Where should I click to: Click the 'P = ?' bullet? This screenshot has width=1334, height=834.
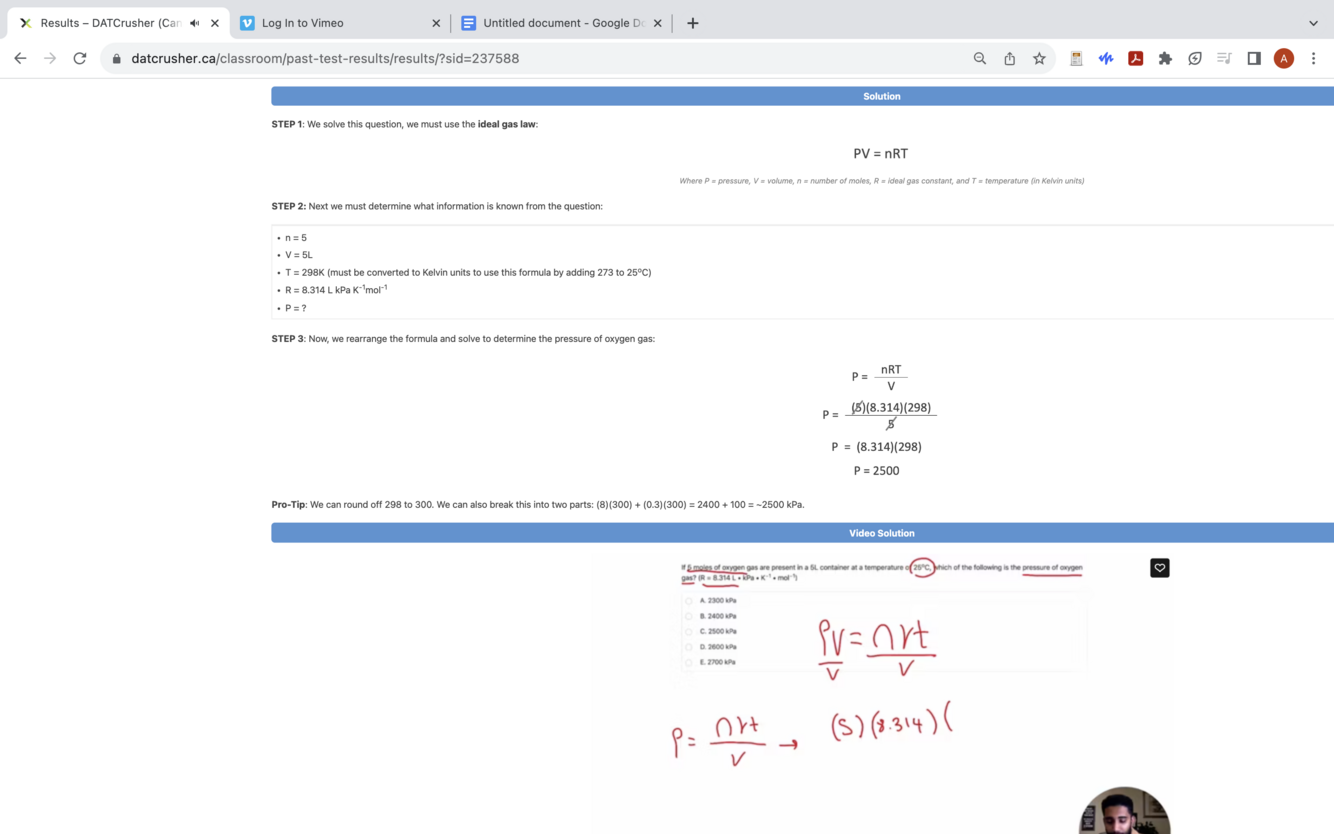coord(296,308)
